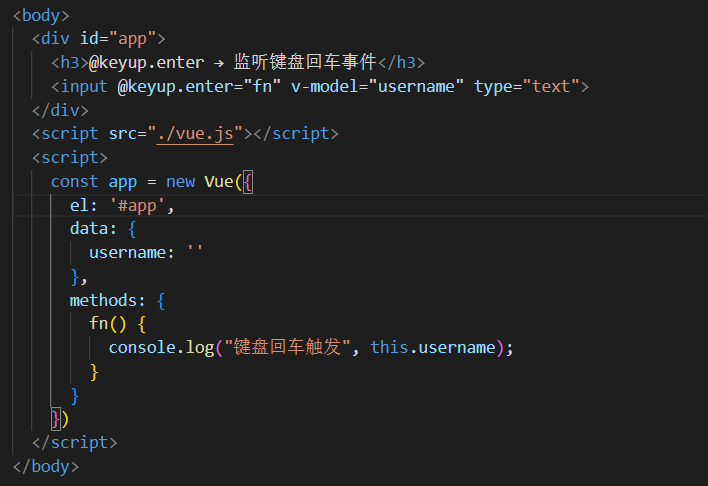Click the closing </div> tag
The width and height of the screenshot is (708, 486).
[60, 110]
